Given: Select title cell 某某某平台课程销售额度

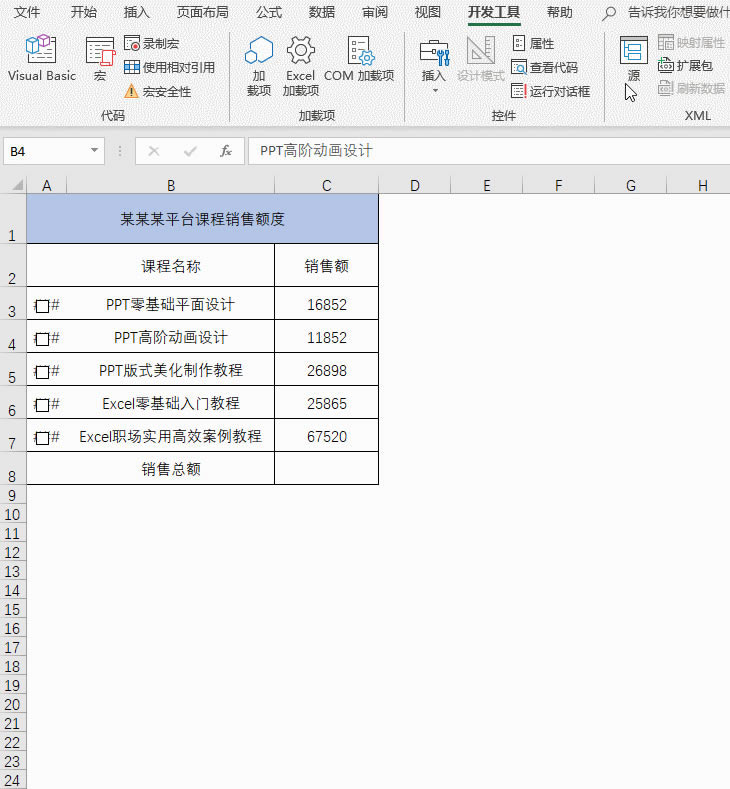Looking at the screenshot, I should point(202,219).
